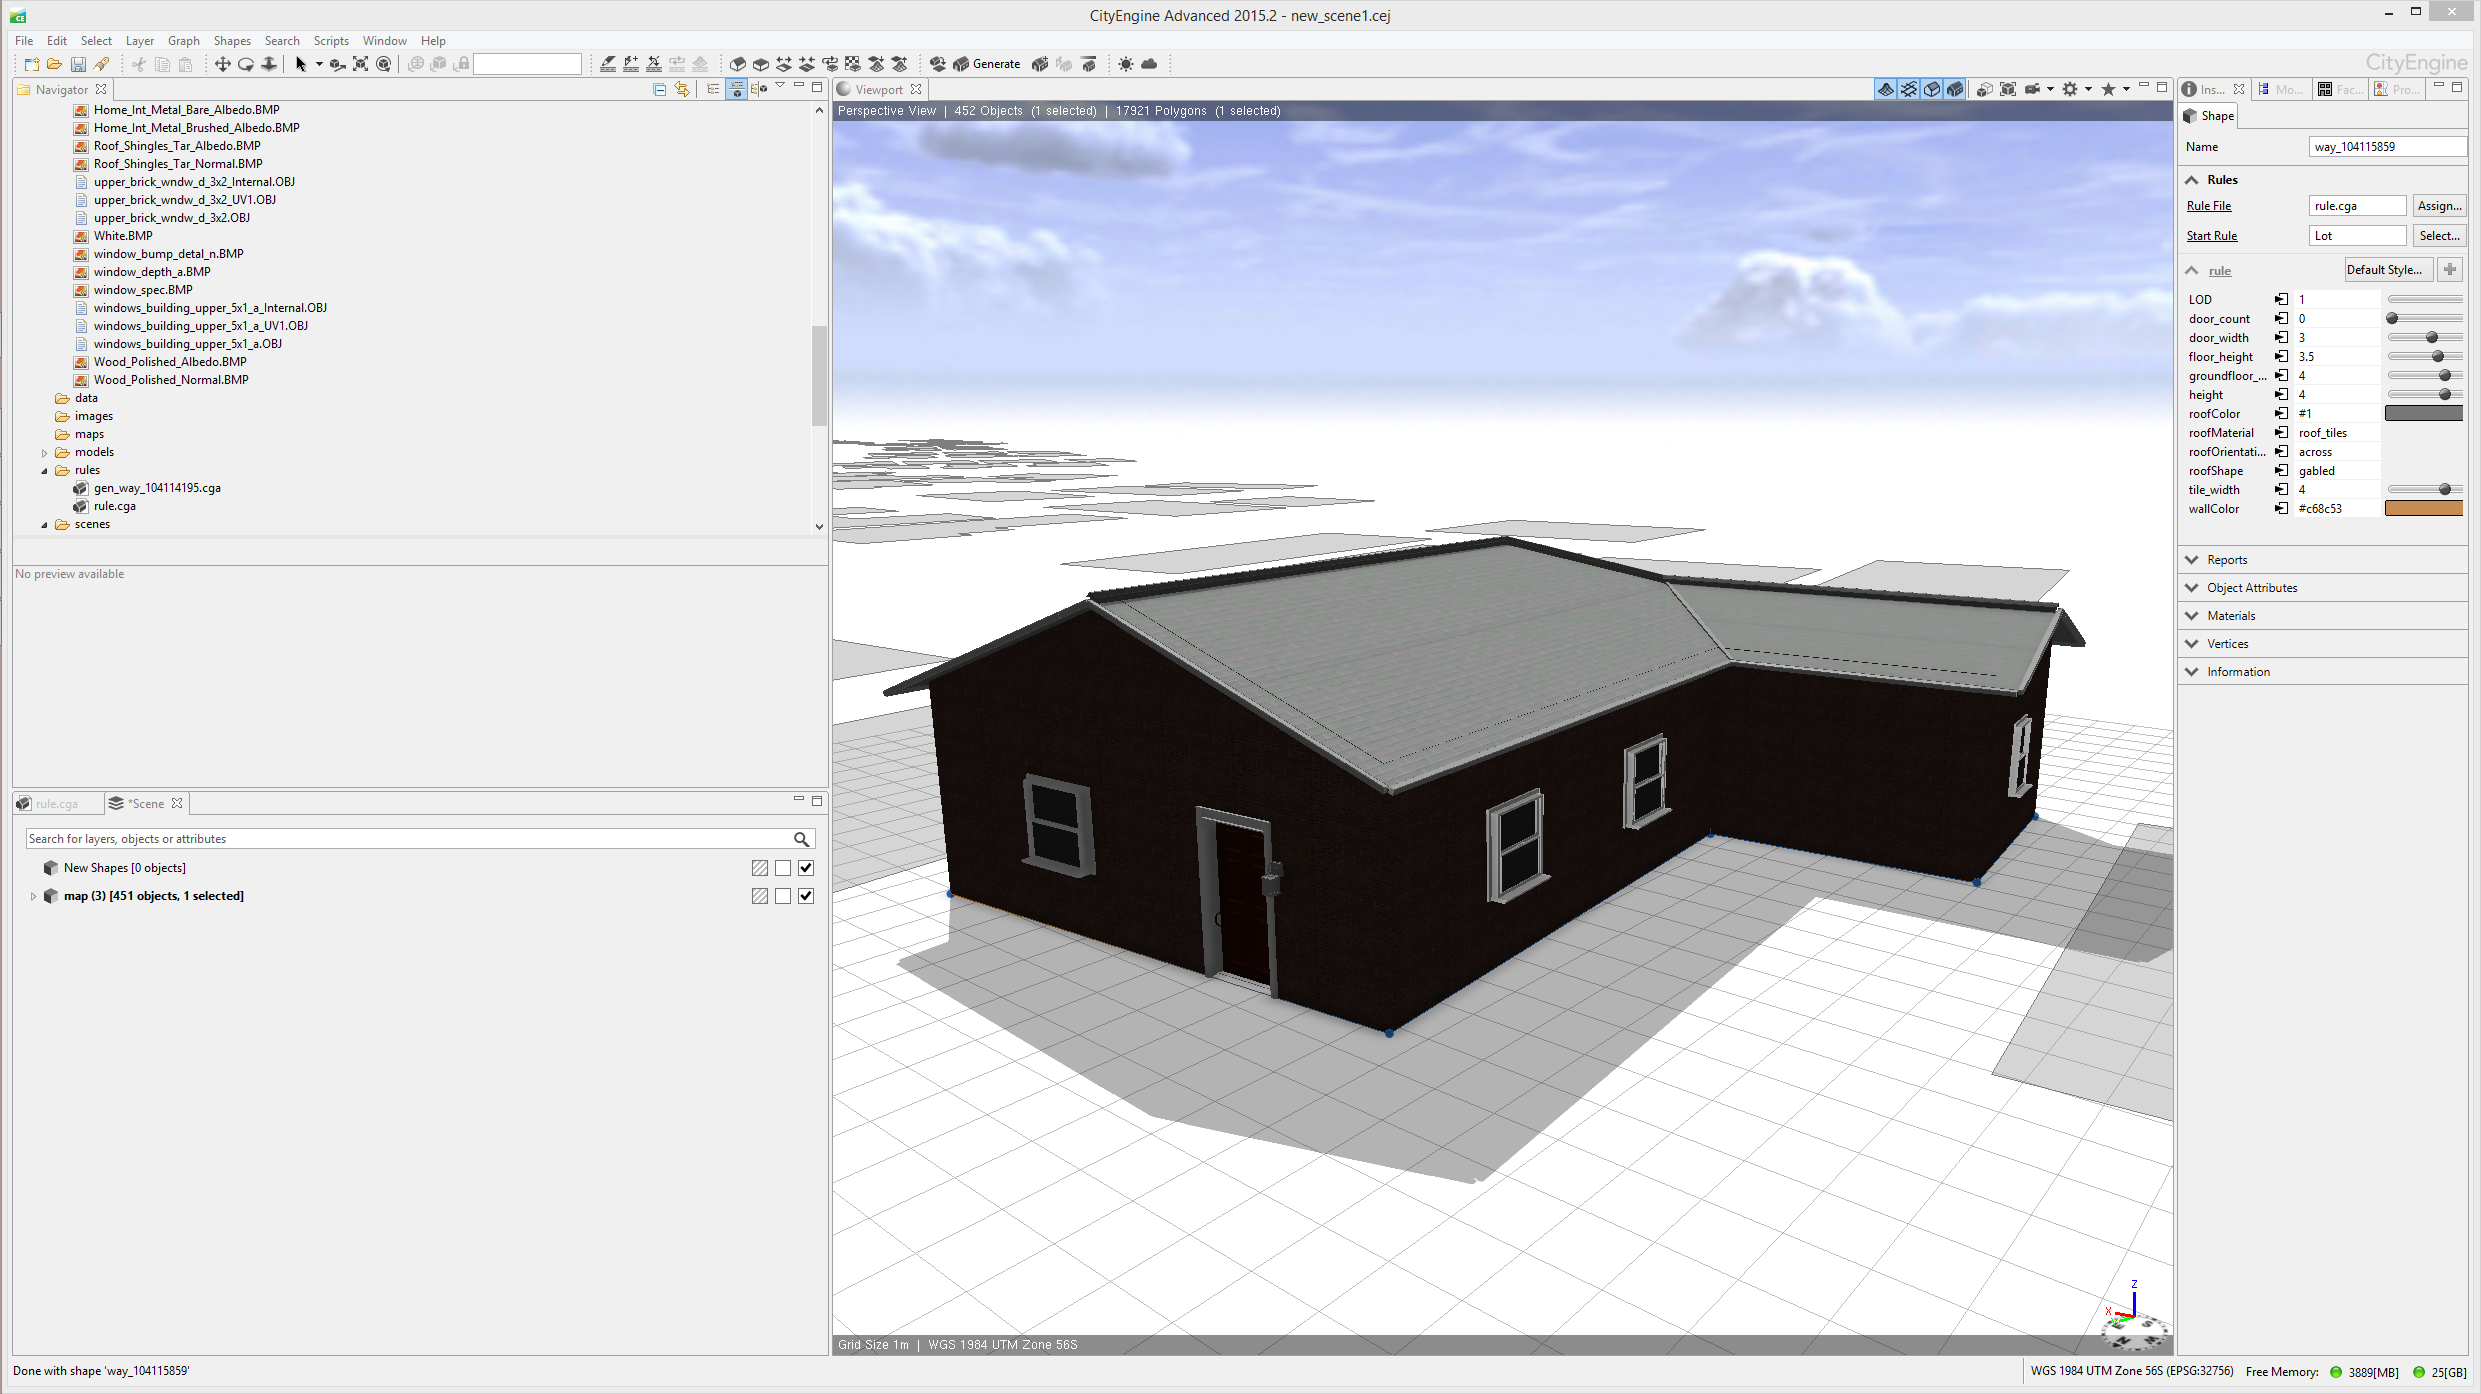Click the New file toolbar icon

[x=31, y=64]
